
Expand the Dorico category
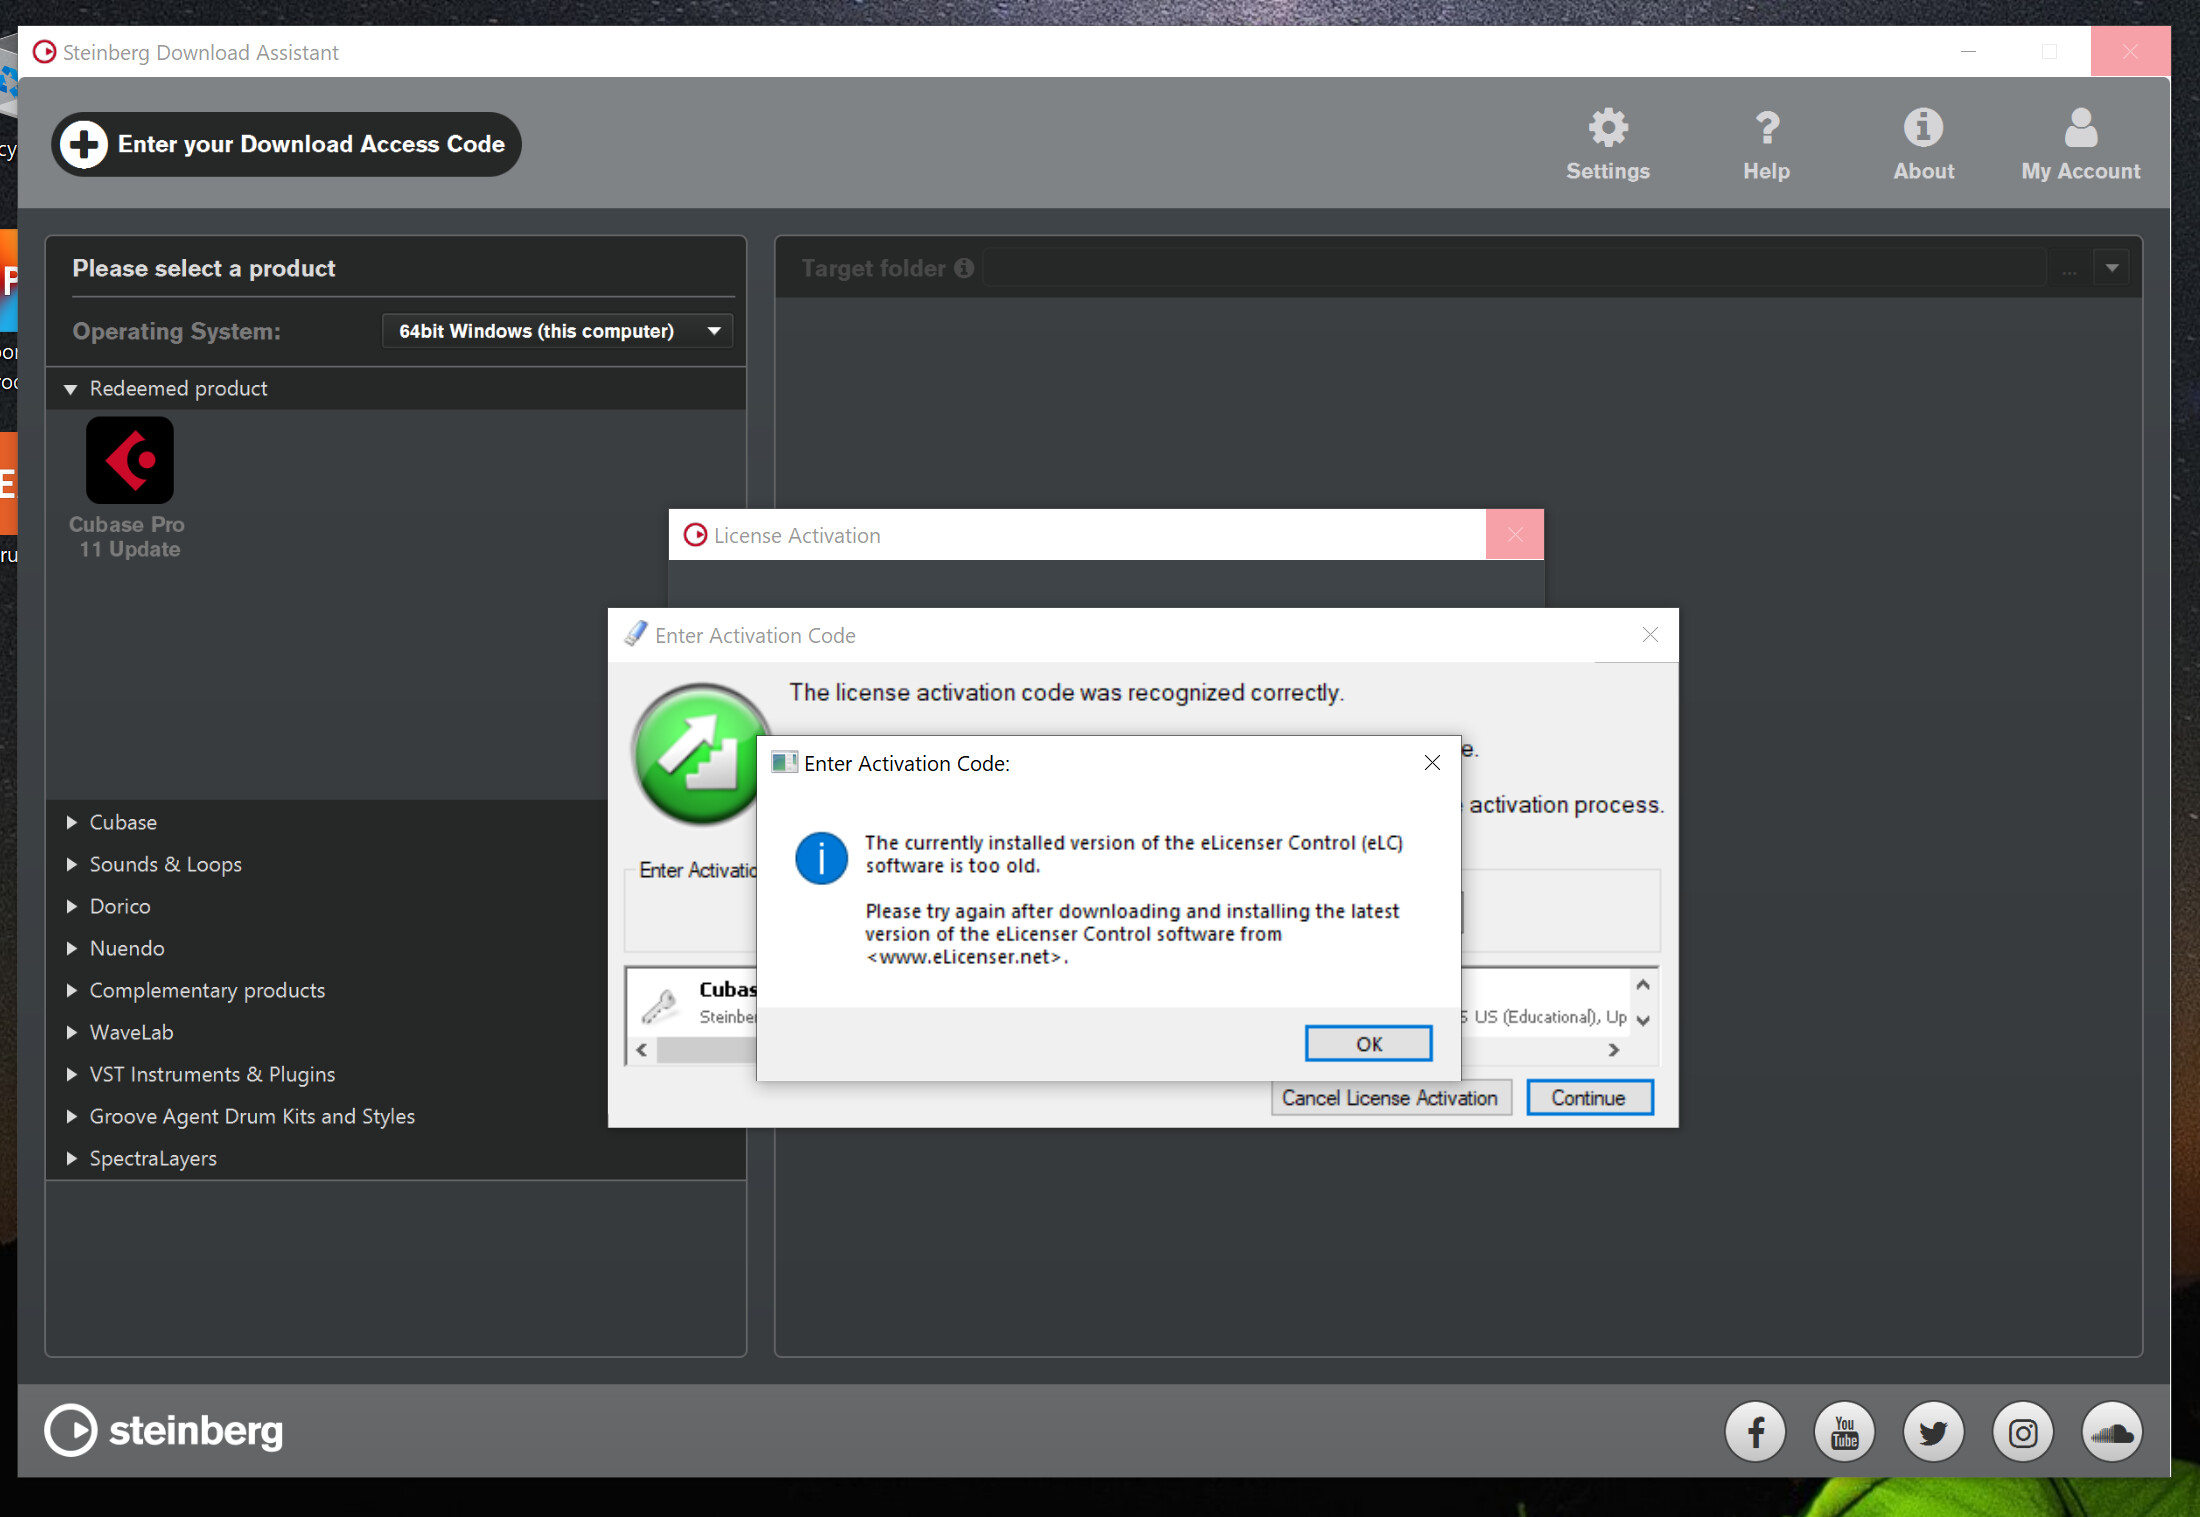coord(71,906)
